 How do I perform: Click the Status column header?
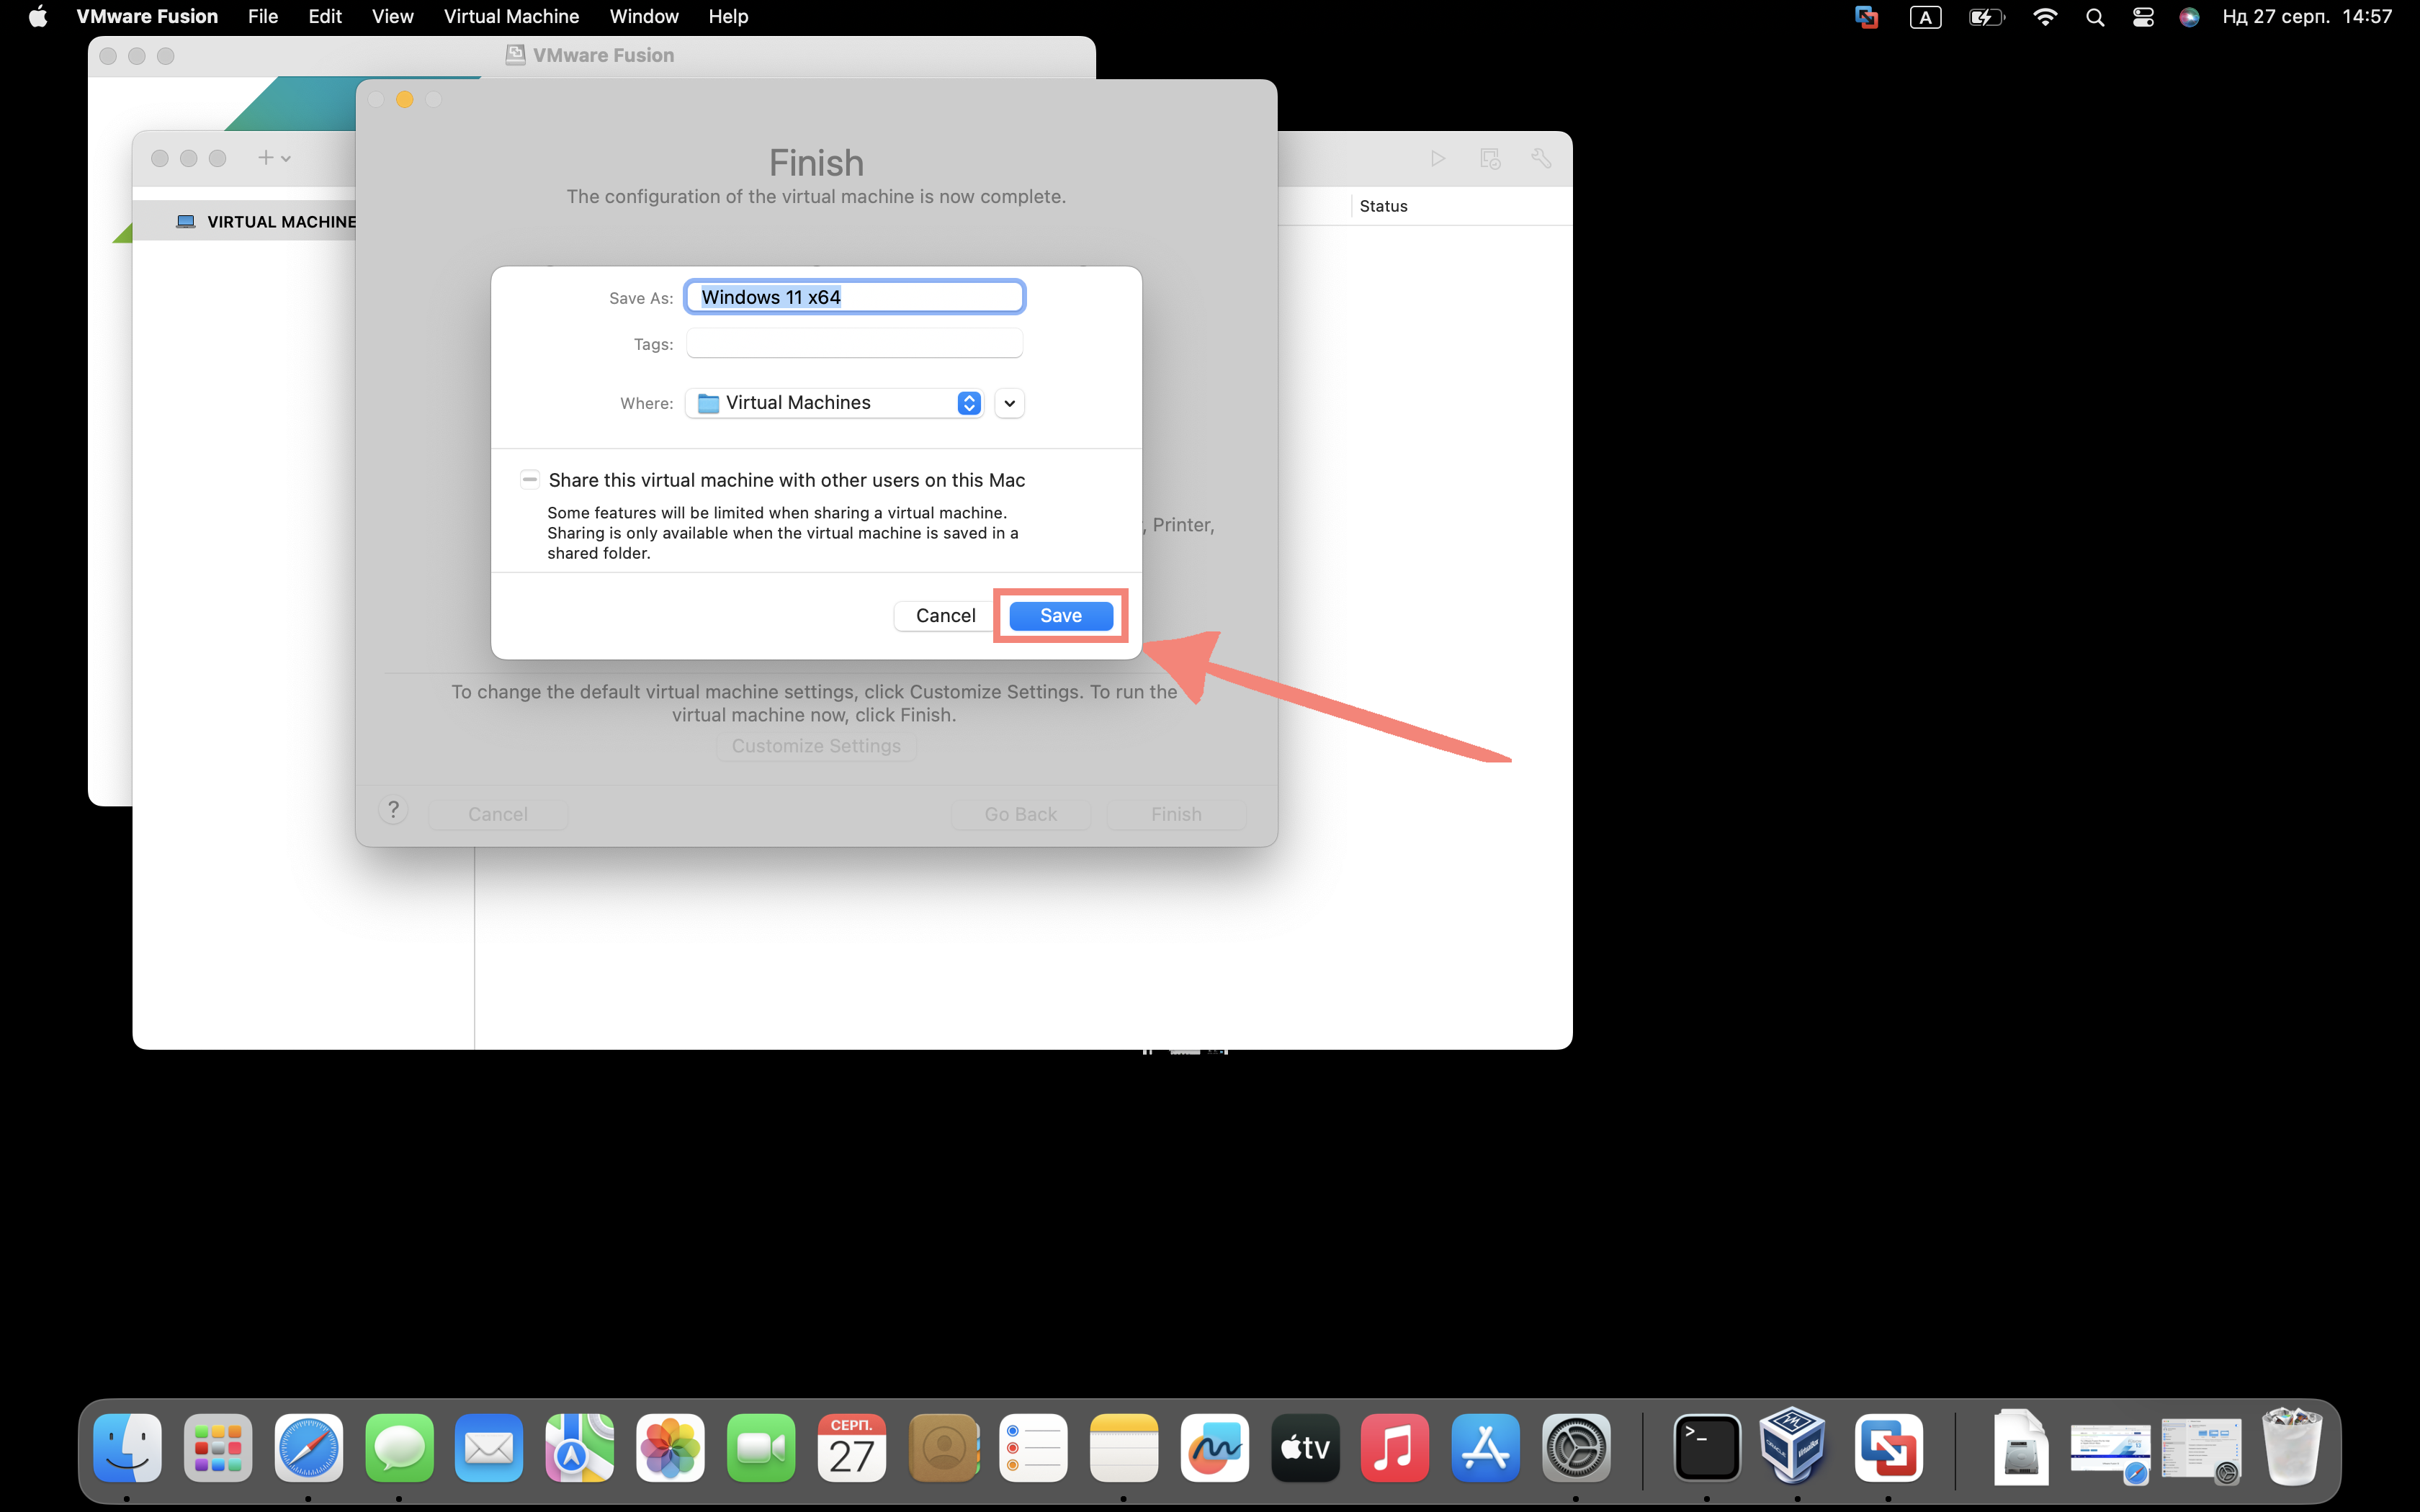pos(1383,206)
